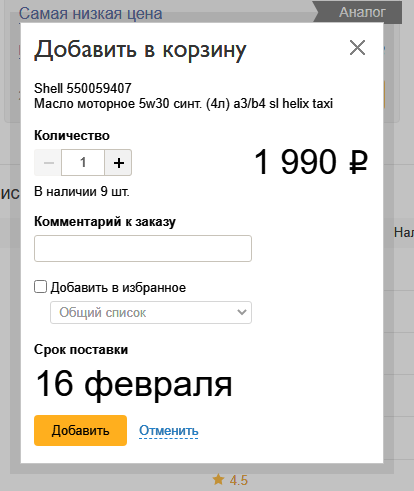The width and height of the screenshot is (414, 491).
Task: Click the Shell 550059407 product title
Action: (x=83, y=88)
